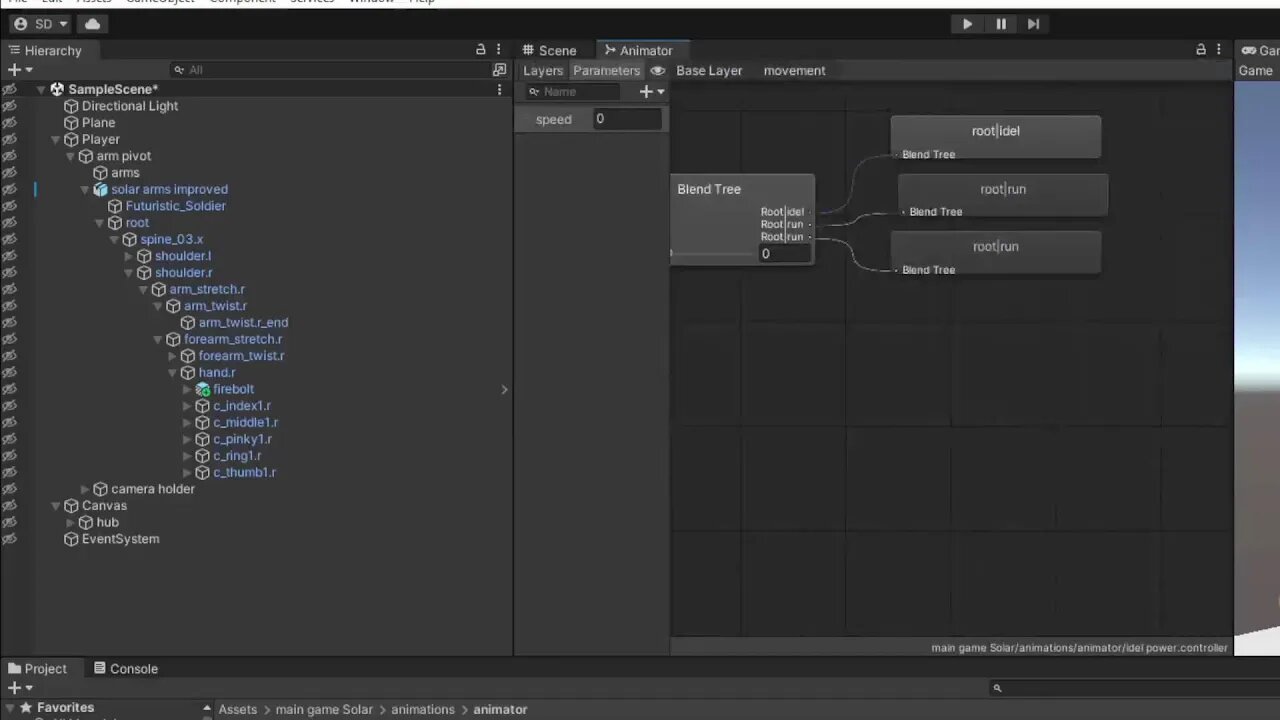This screenshot has width=1280, height=720.
Task: Select Futuristic_Soldier in the hierarchy
Action: coord(175,206)
